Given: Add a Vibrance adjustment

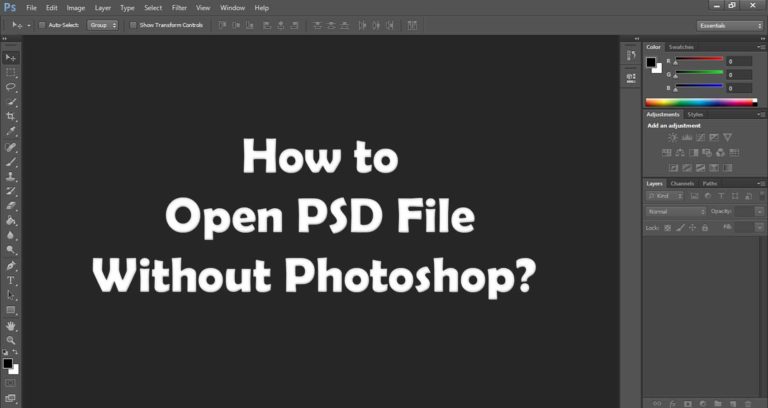Looking at the screenshot, I should pyautogui.click(x=727, y=138).
